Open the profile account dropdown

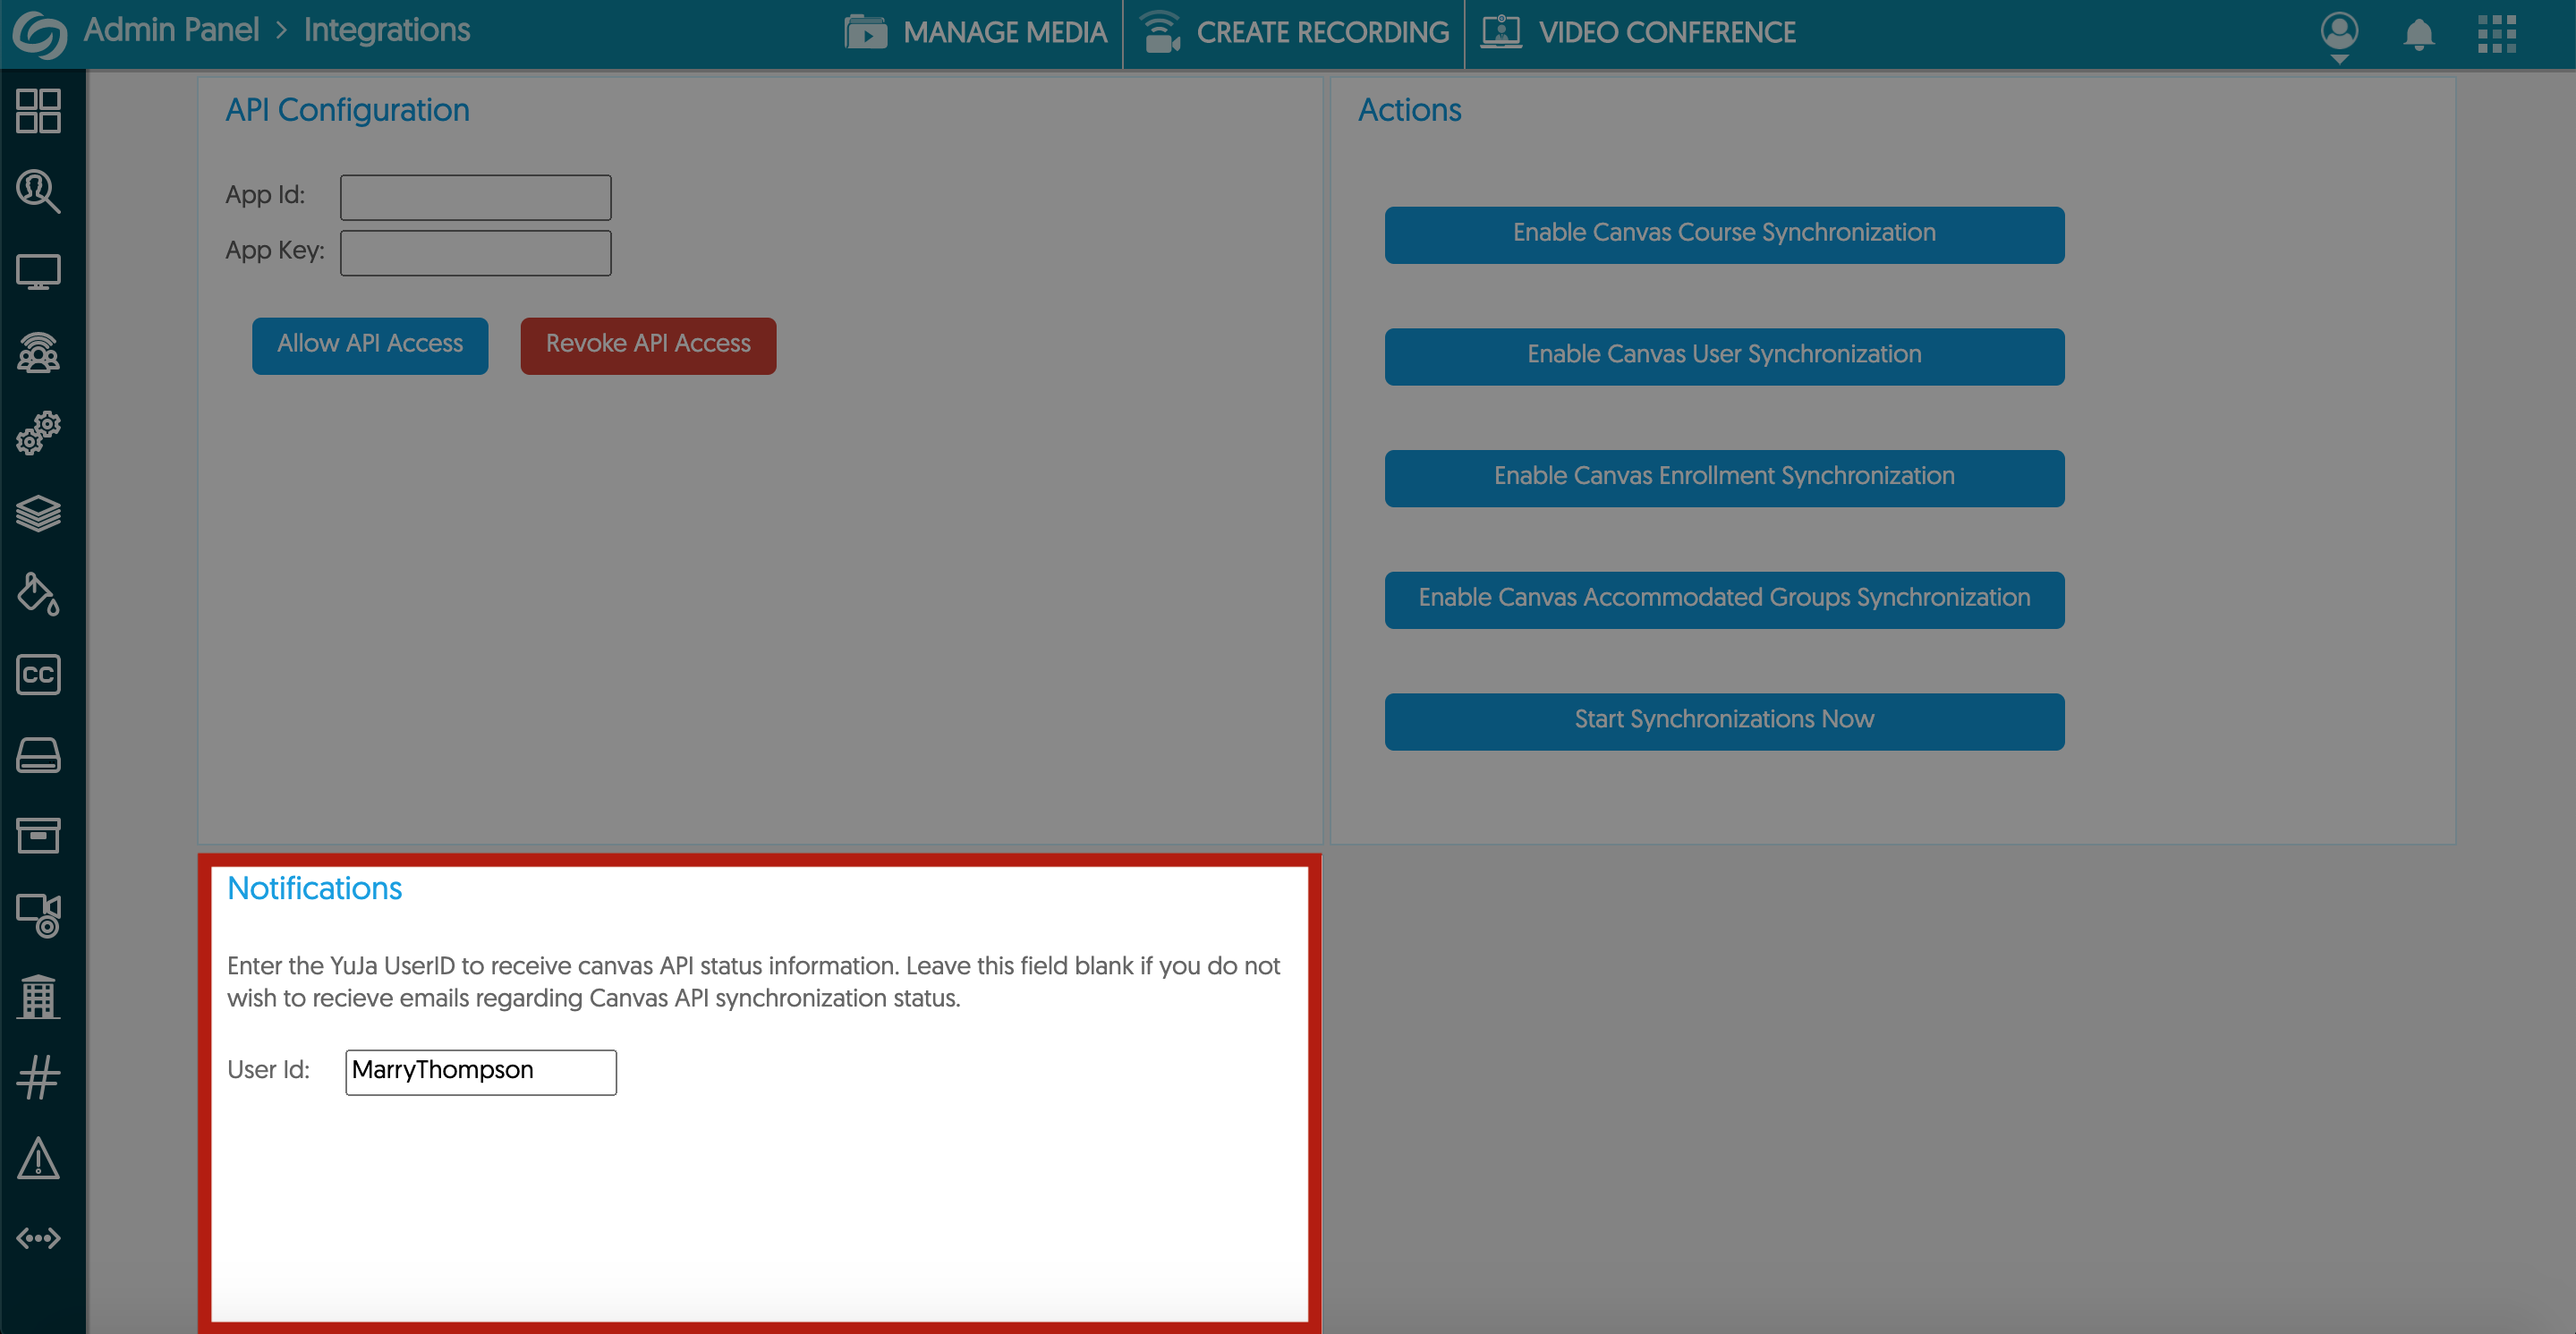(x=2337, y=33)
